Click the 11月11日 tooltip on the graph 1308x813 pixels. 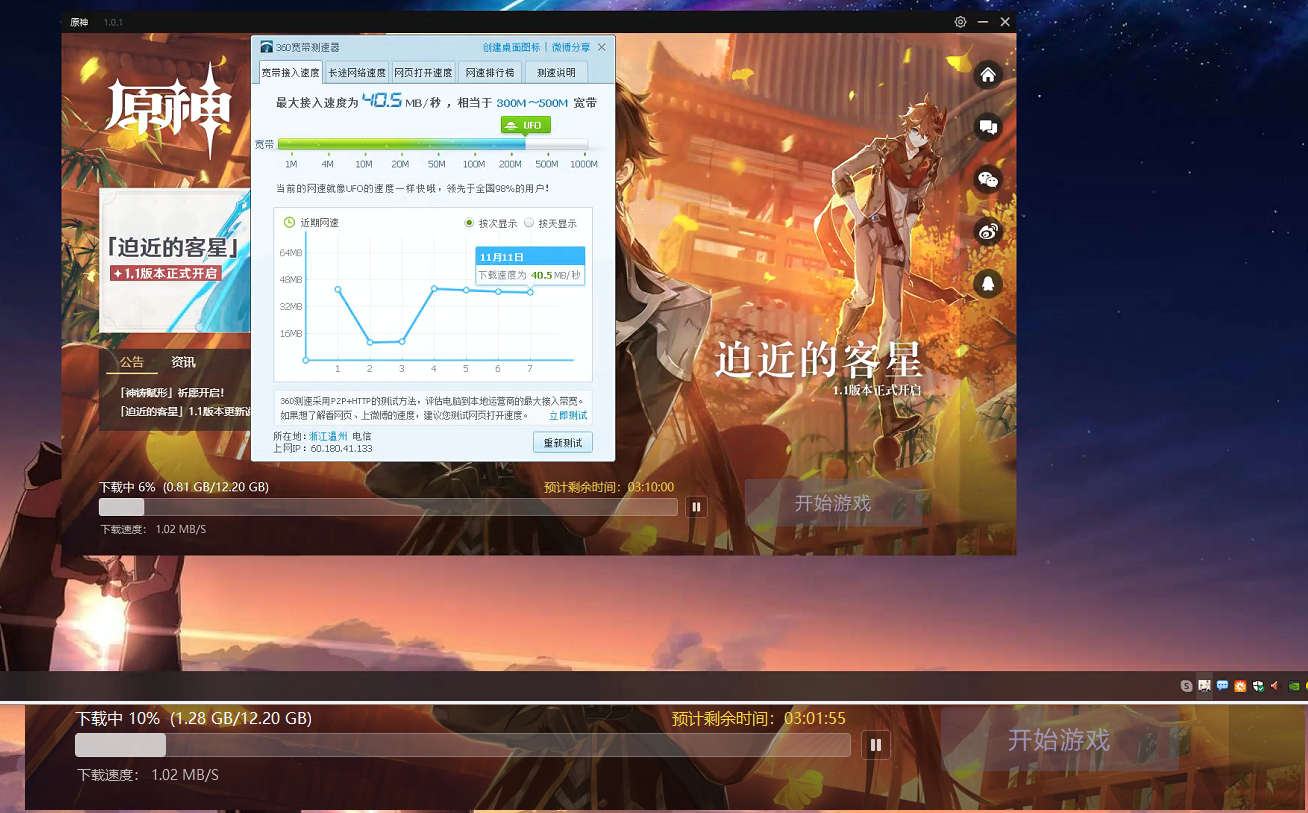530,266
